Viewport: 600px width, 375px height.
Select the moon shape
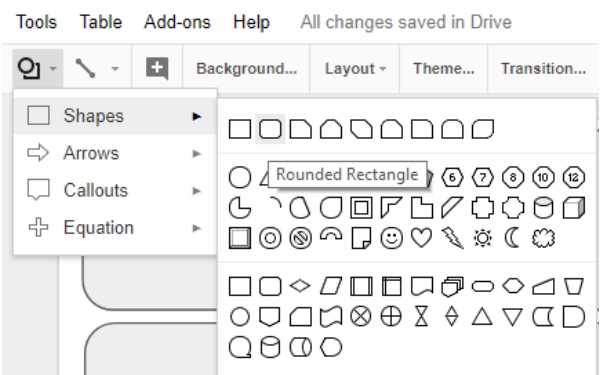tap(512, 238)
